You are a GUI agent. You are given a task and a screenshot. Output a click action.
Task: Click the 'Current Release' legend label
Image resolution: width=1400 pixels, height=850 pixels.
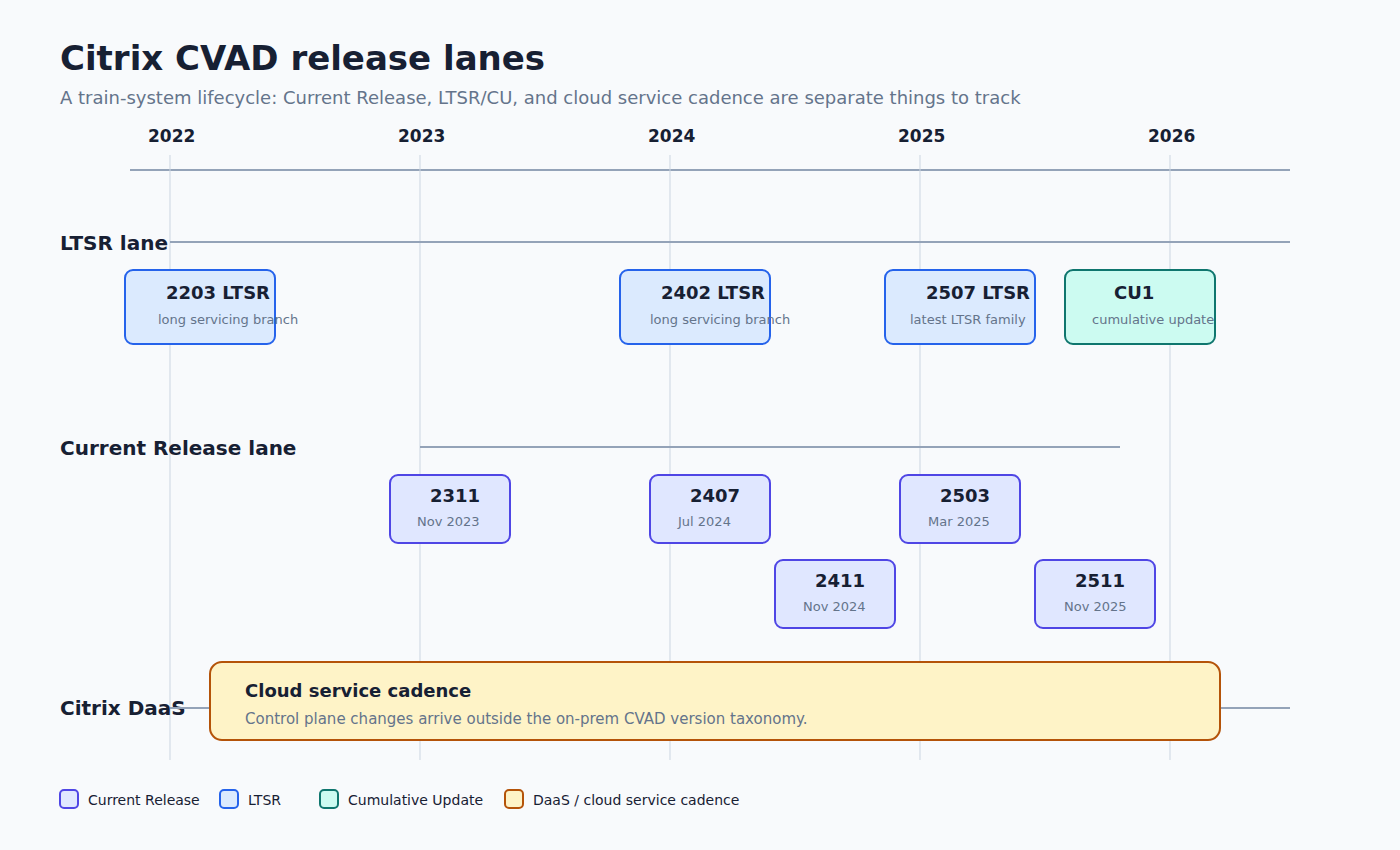[143, 800]
